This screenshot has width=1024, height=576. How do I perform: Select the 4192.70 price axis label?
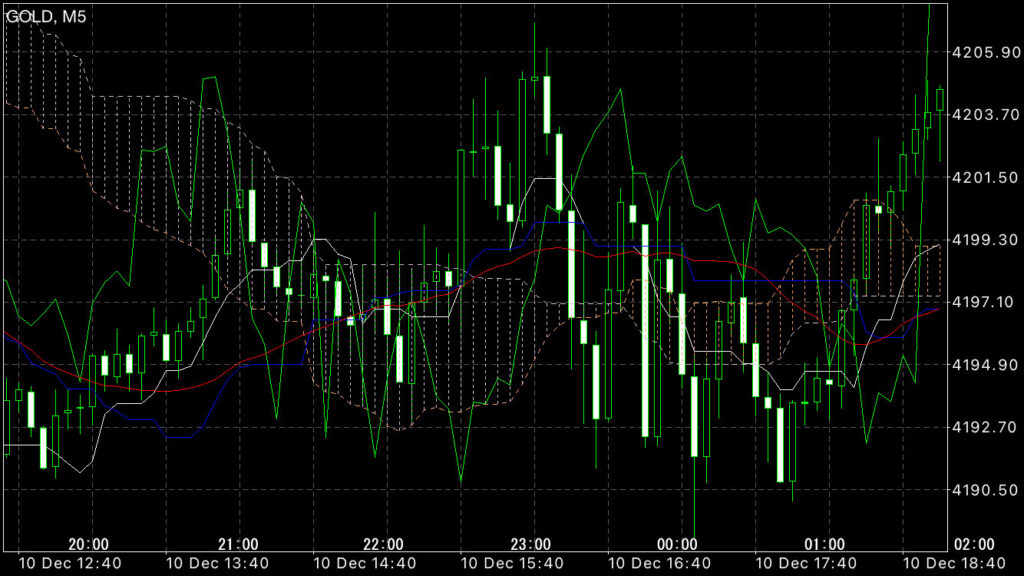984,428
